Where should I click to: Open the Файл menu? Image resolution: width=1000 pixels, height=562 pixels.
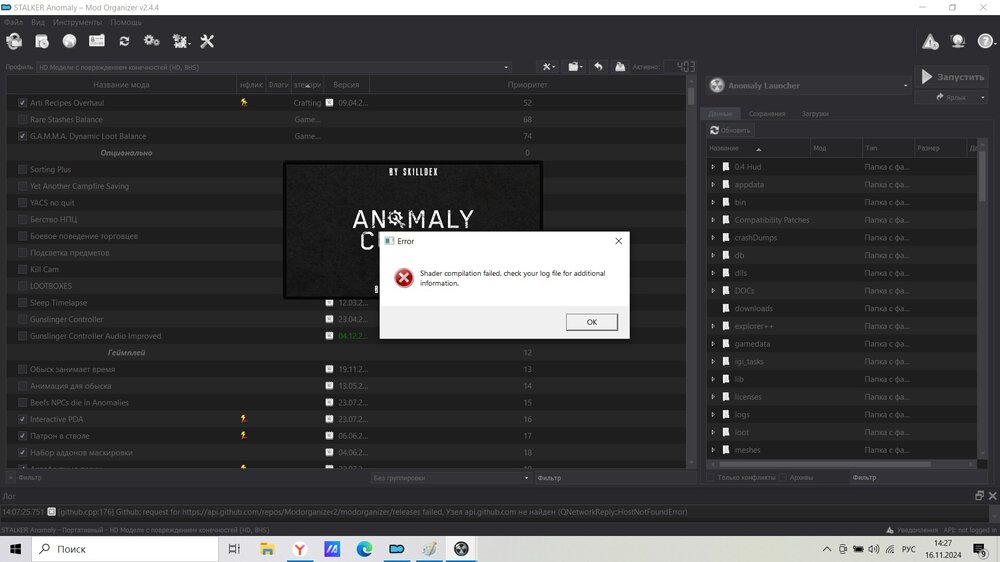[13, 22]
